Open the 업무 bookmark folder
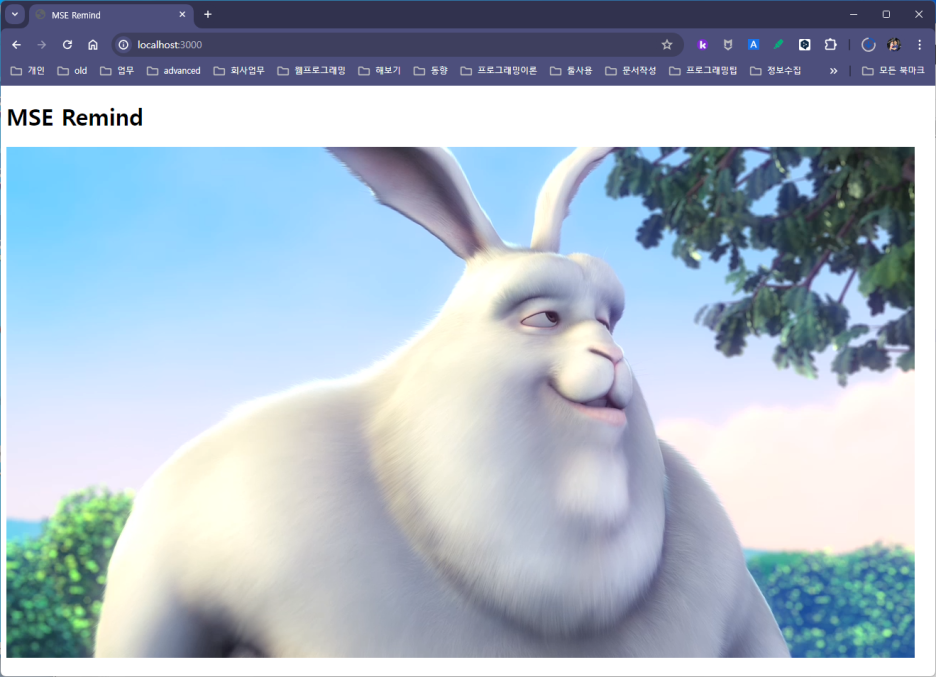The width and height of the screenshot is (936, 677). [117, 71]
